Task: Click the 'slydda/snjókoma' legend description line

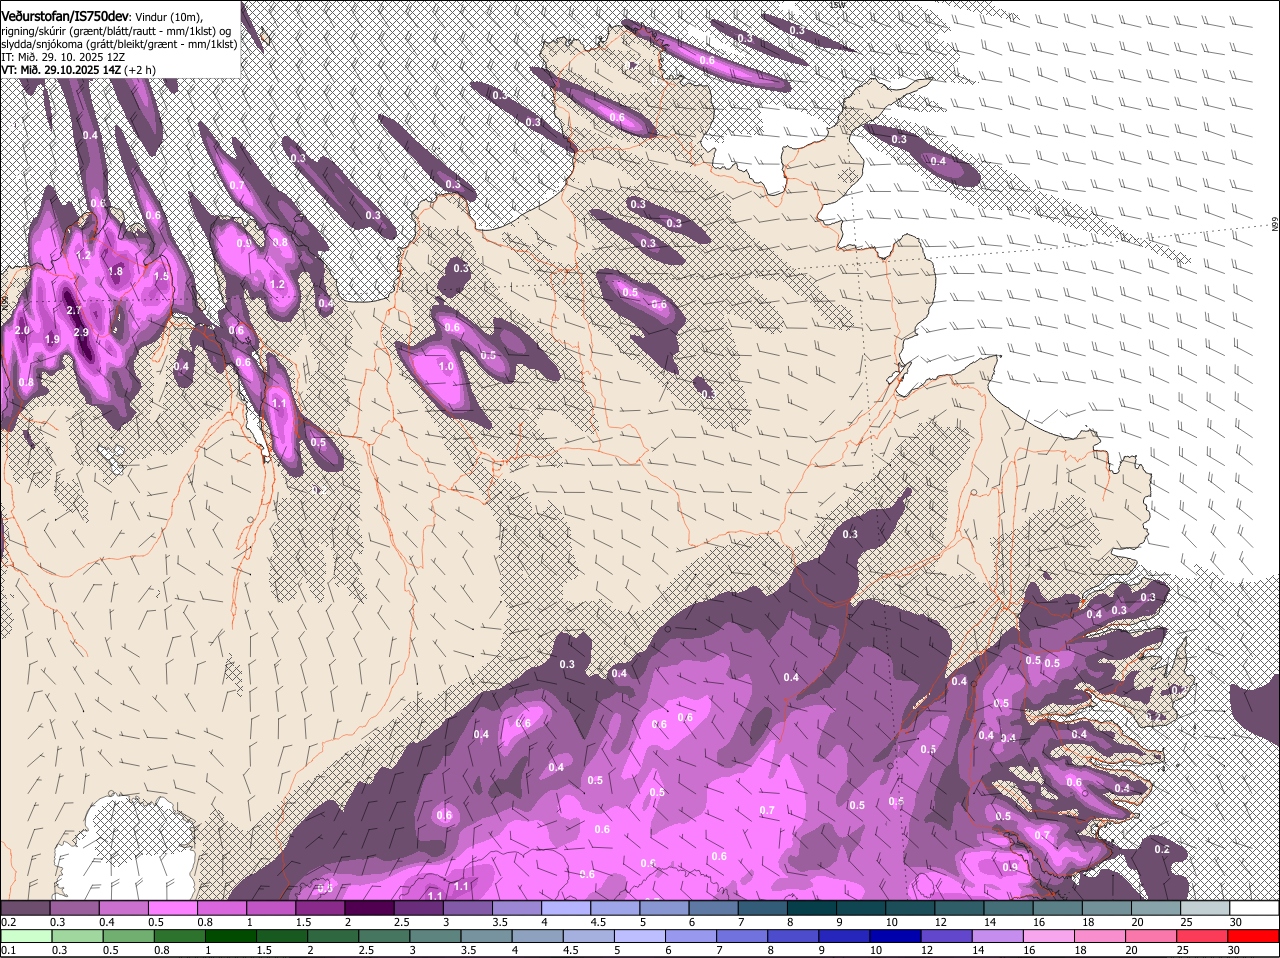Action: click(x=119, y=44)
